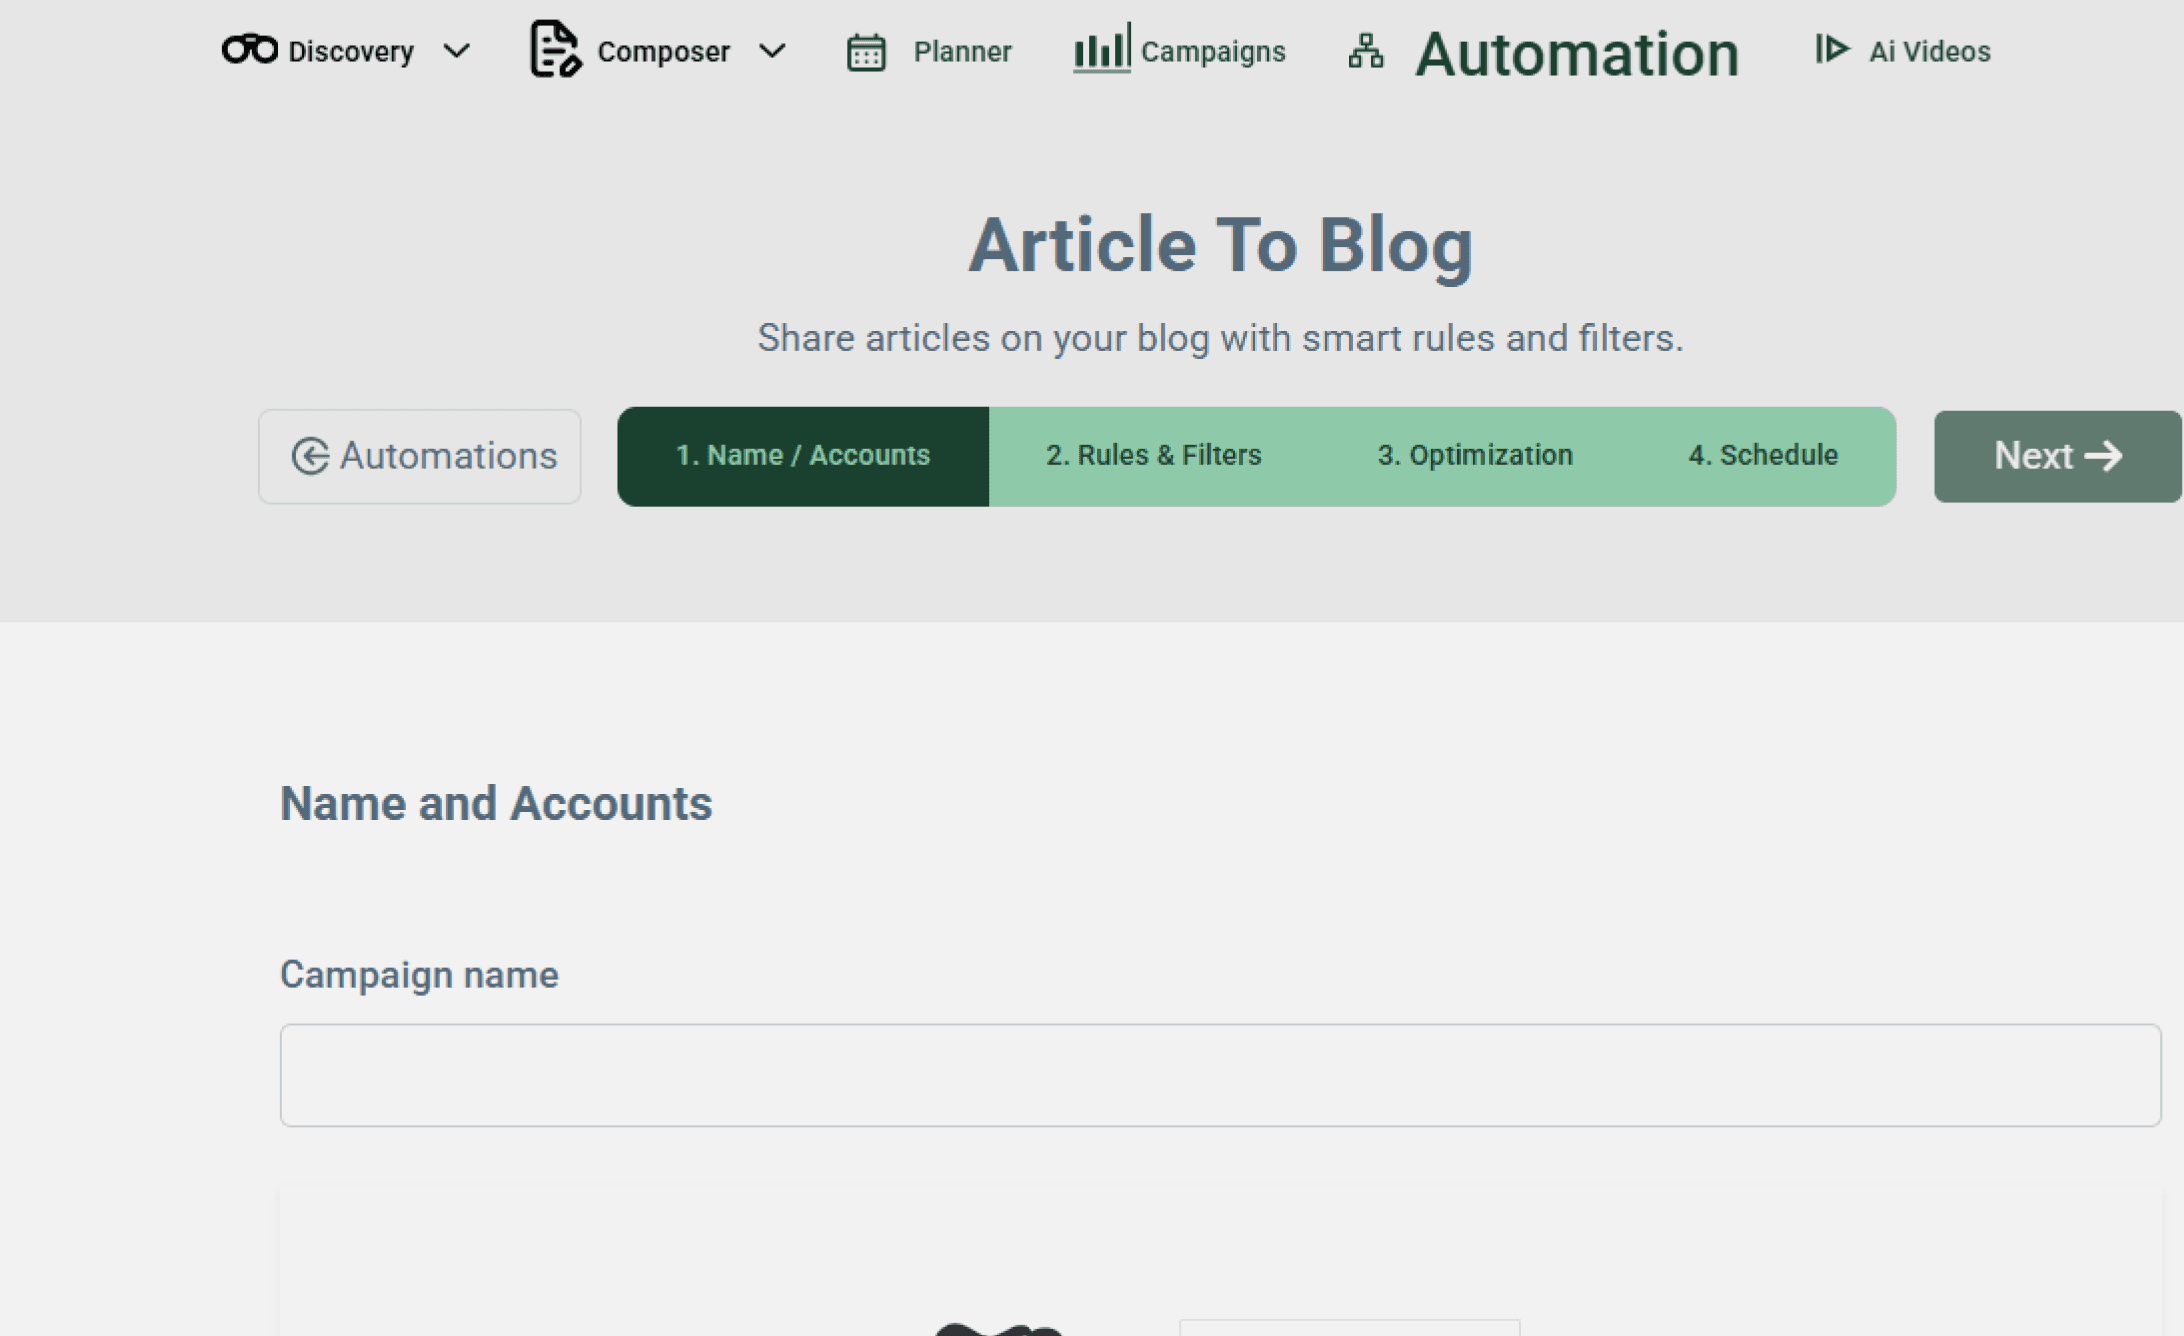Click the Composer document icon
The height and width of the screenshot is (1336, 2184).
[555, 48]
